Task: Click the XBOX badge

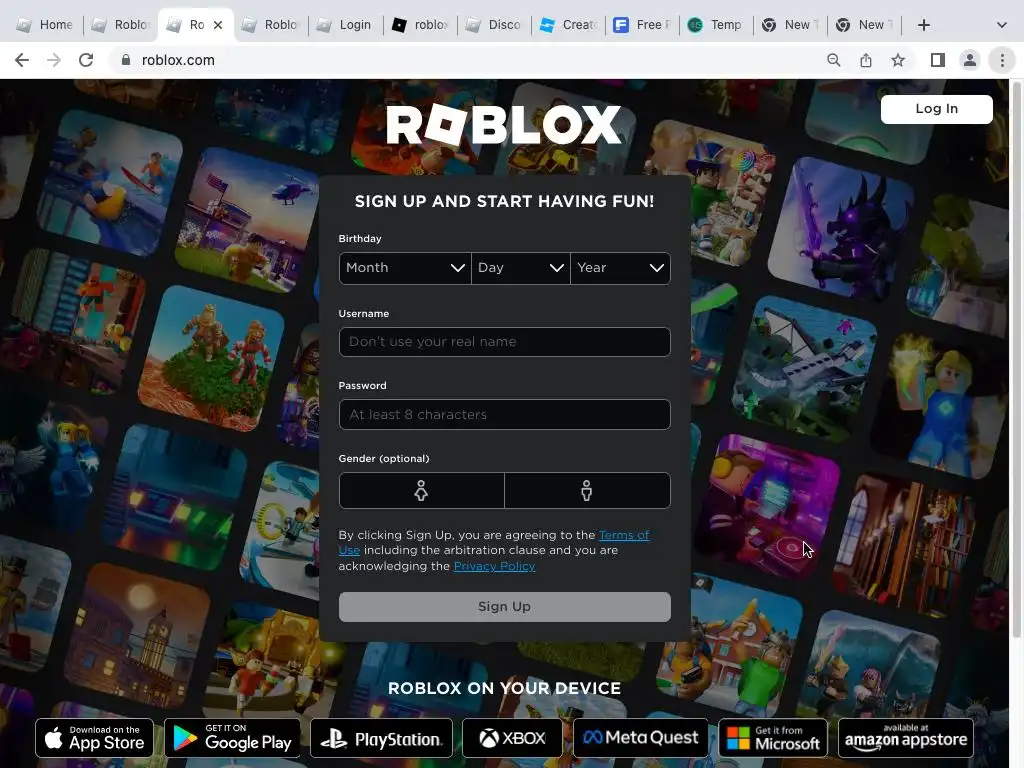Action: [512, 738]
